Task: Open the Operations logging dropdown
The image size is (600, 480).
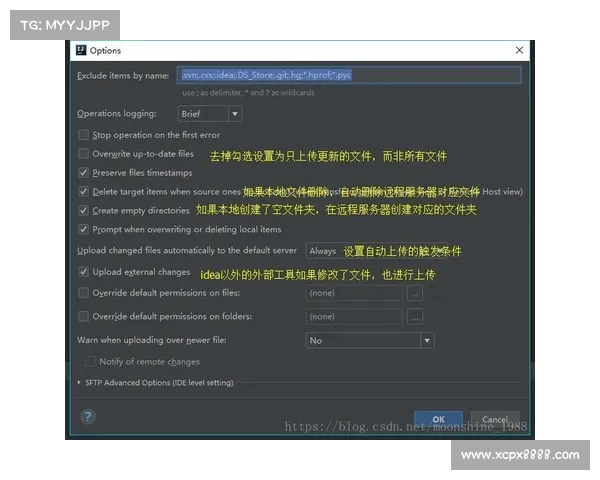Action: 209,114
